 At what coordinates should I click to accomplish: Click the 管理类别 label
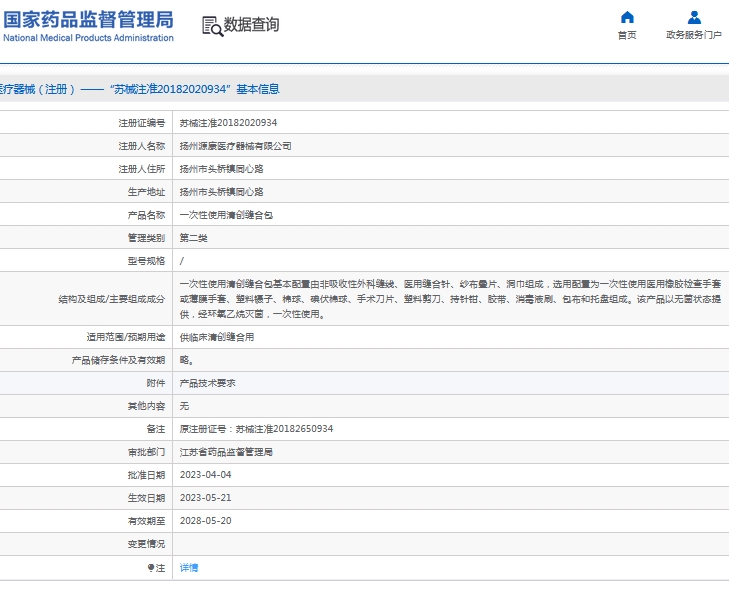146,238
